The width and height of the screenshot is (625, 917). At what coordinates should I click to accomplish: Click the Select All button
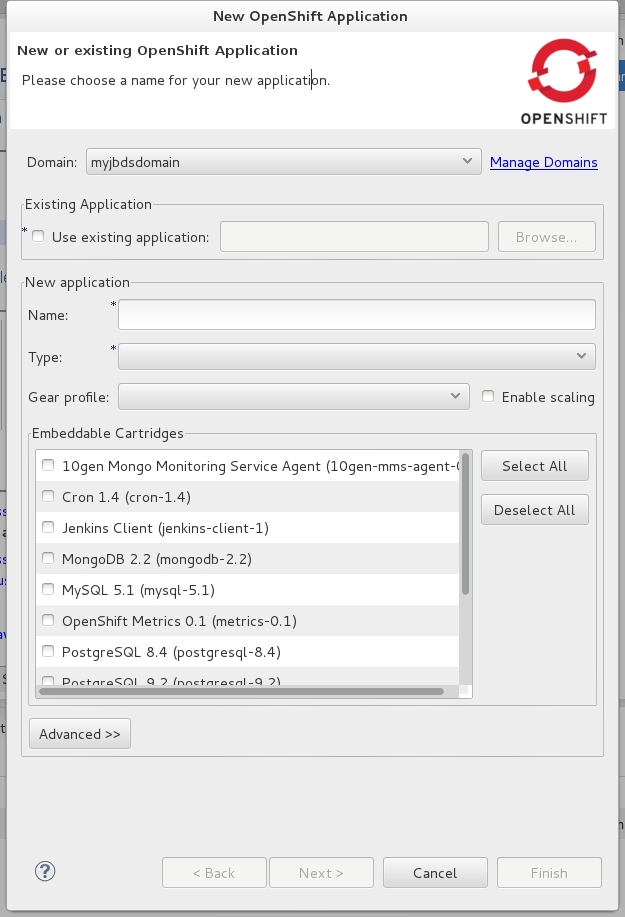534,466
